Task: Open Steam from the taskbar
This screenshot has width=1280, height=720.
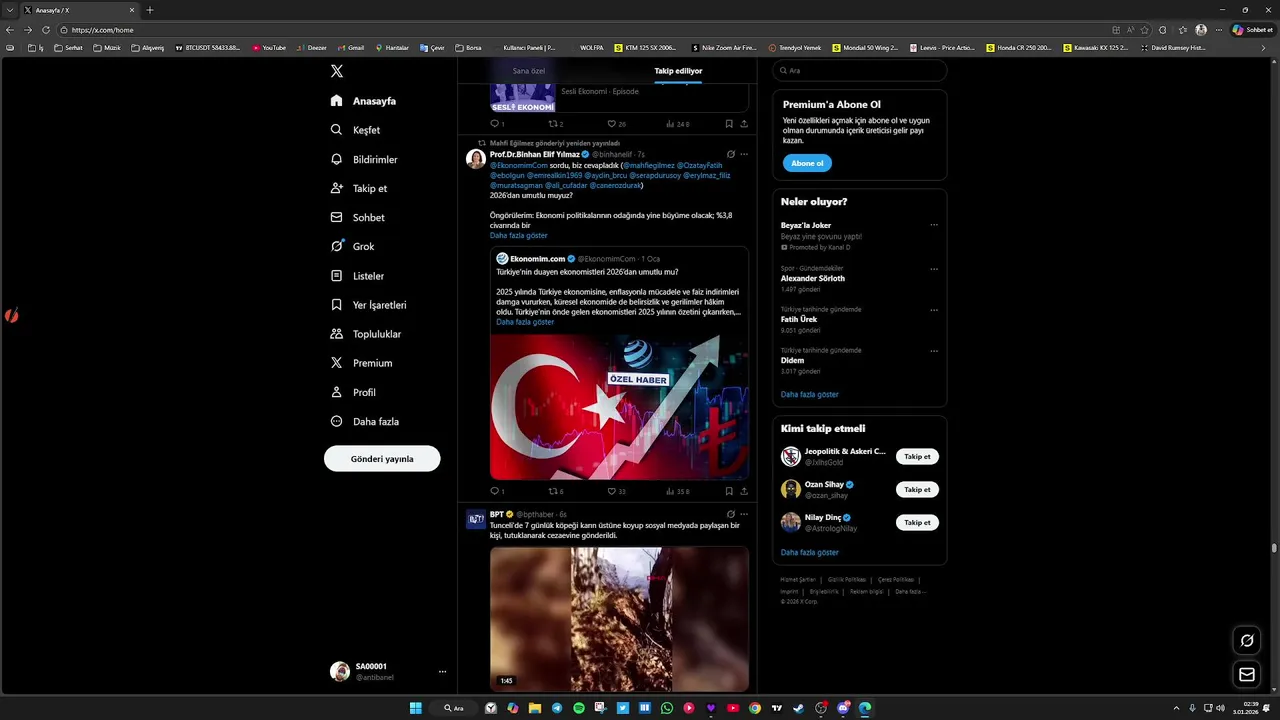Action: [799, 708]
